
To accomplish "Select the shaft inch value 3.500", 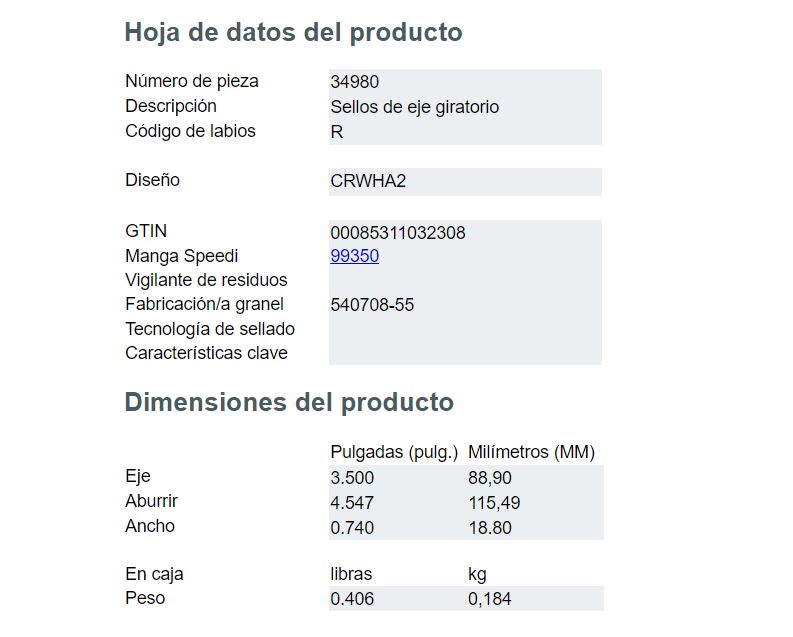I will click(352, 478).
